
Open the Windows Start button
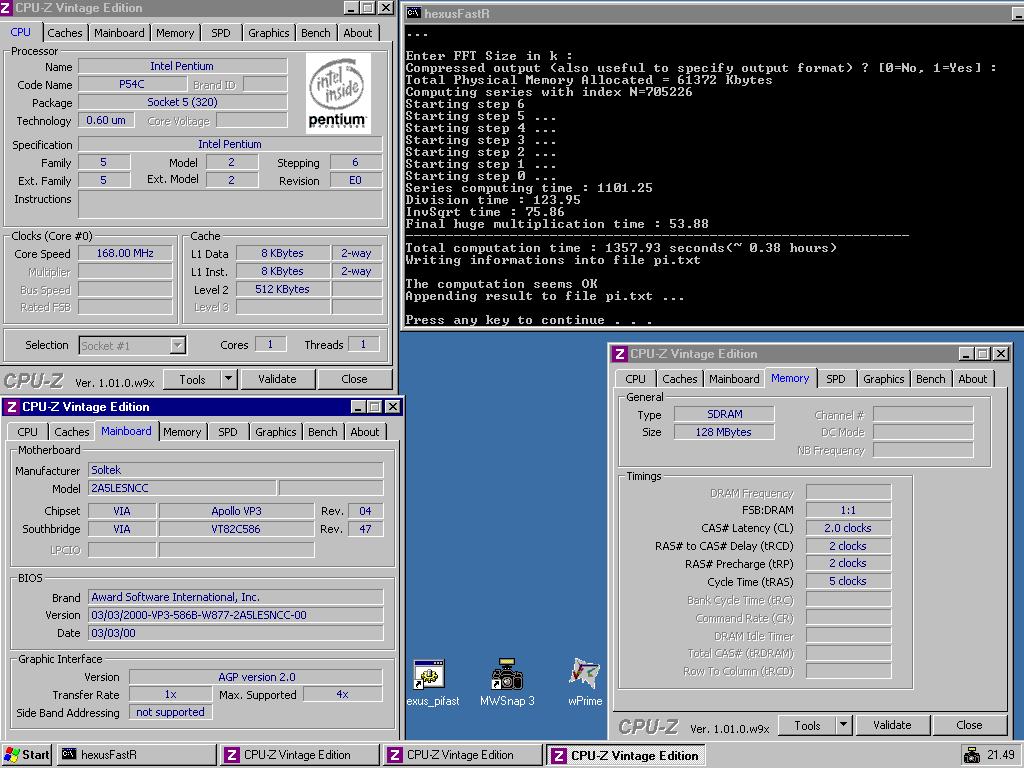(27, 755)
